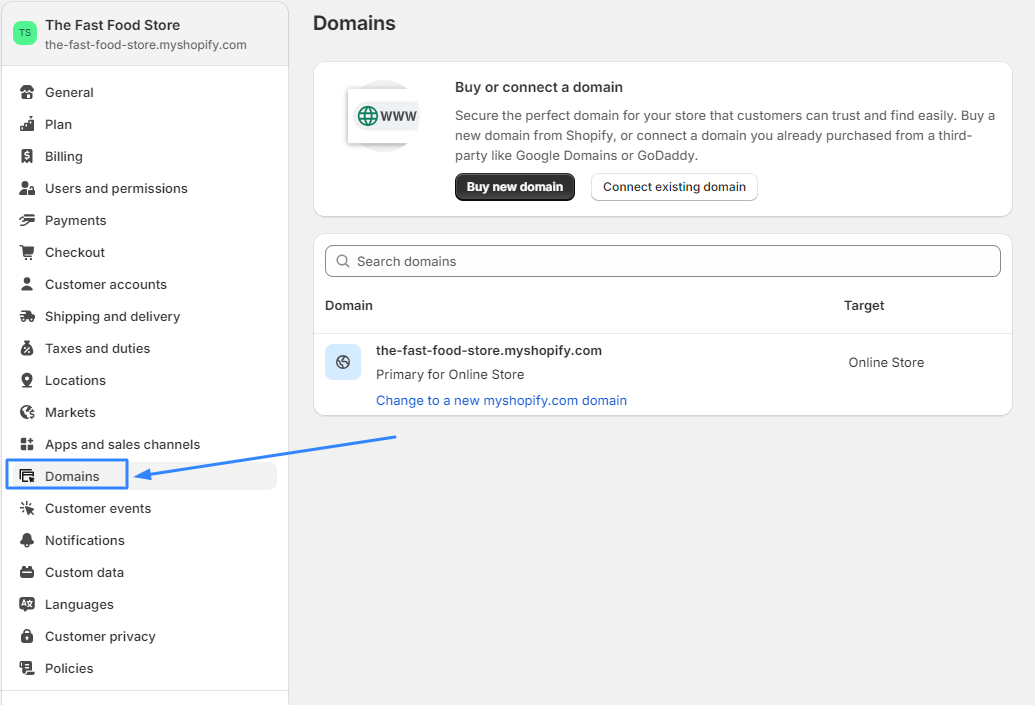The height and width of the screenshot is (705, 1035).
Task: Go to Billing settings
Action: tap(145, 156)
